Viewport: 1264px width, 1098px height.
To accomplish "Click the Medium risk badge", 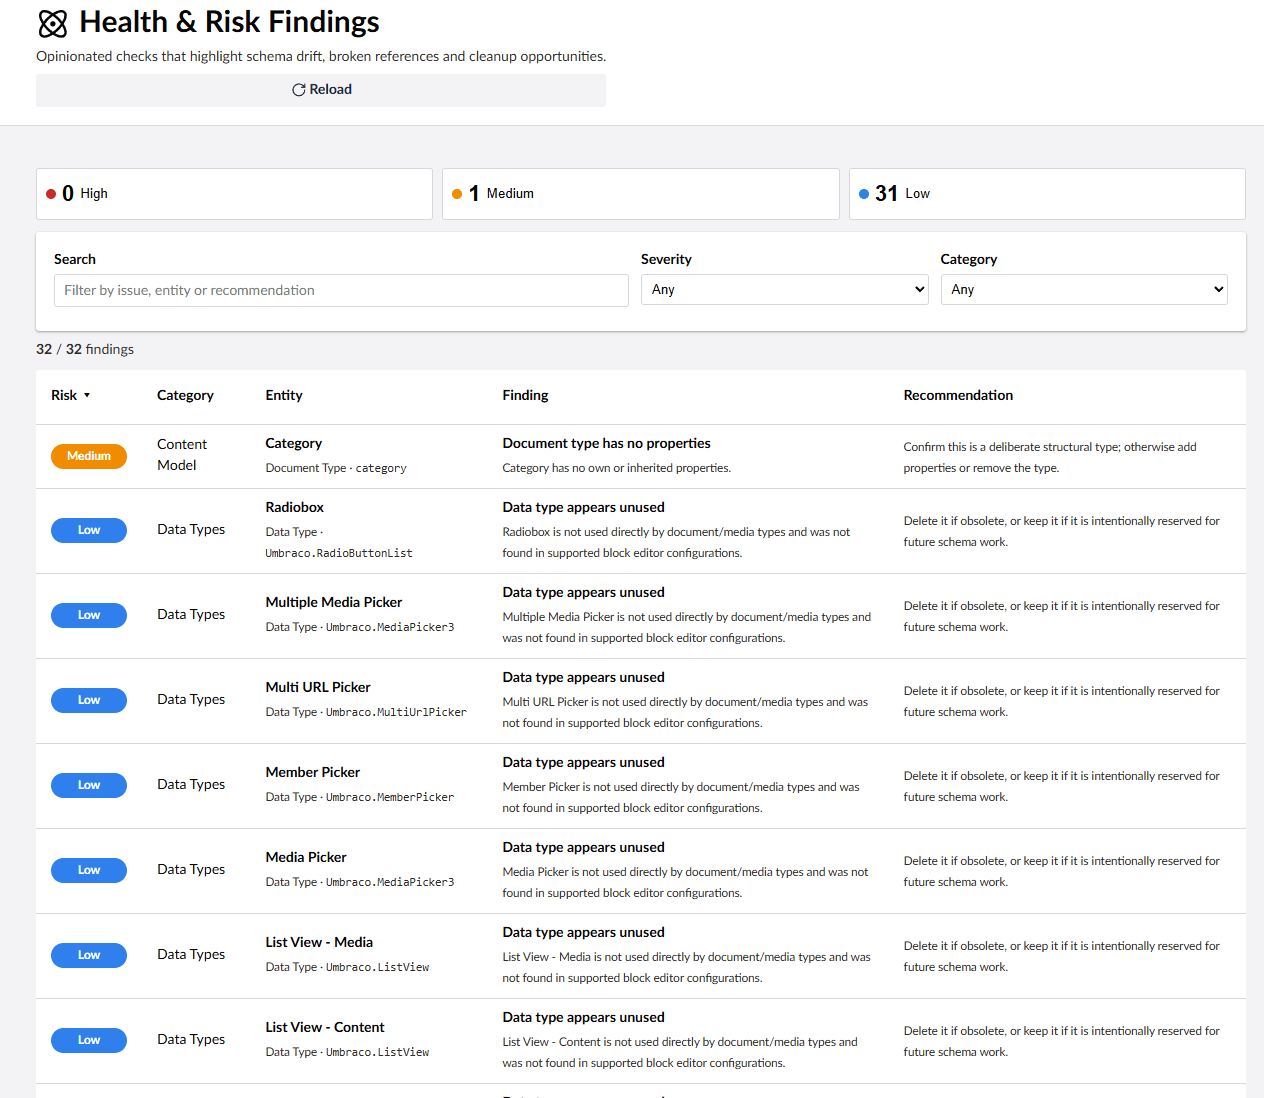I will (x=89, y=456).
